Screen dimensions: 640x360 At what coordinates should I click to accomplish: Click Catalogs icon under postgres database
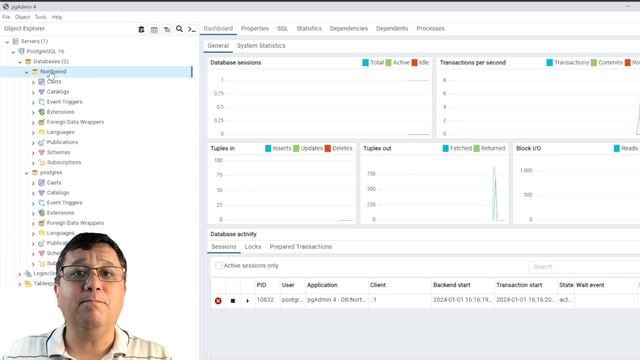click(42, 193)
